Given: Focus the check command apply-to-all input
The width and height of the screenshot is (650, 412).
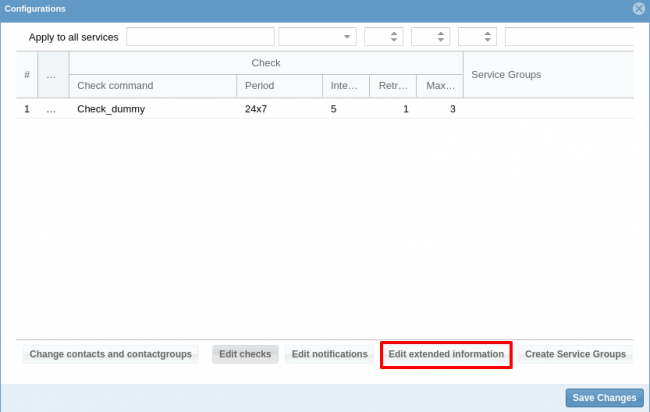Looking at the screenshot, I should [200, 37].
